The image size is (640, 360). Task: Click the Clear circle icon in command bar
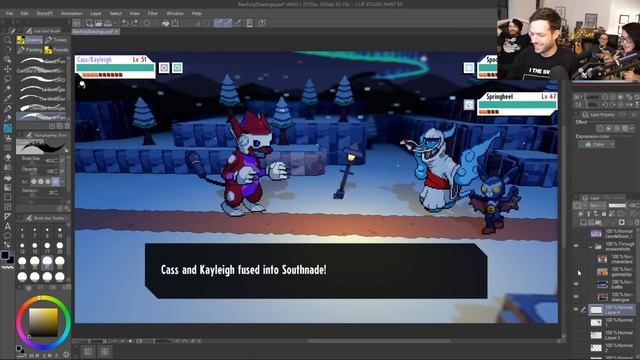click(147, 23)
